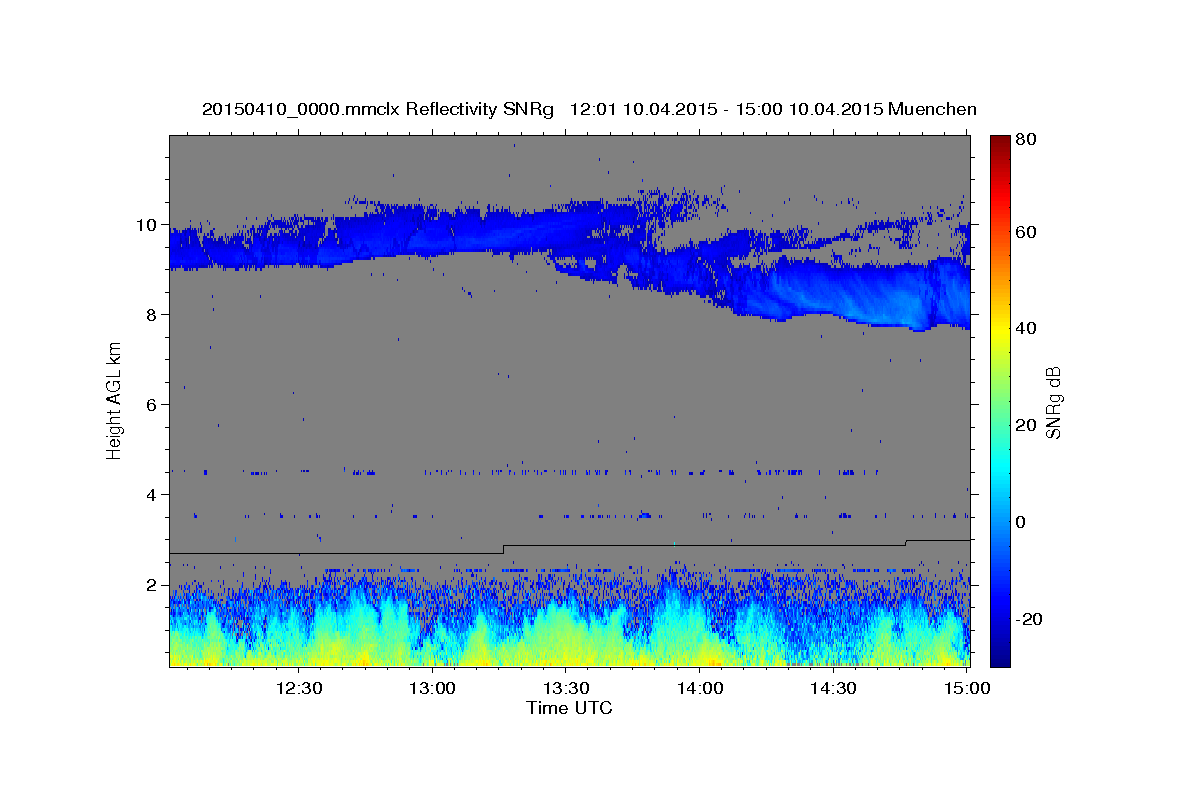Click the 'SNRg dB' colorbar label
The width and height of the screenshot is (1200, 800).
(x=1053, y=401)
